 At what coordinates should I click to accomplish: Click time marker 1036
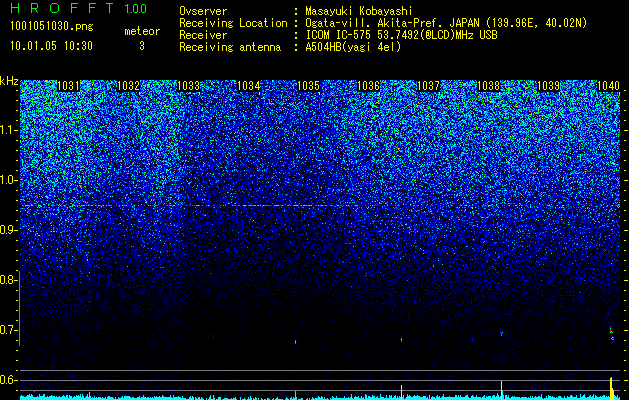tap(368, 86)
